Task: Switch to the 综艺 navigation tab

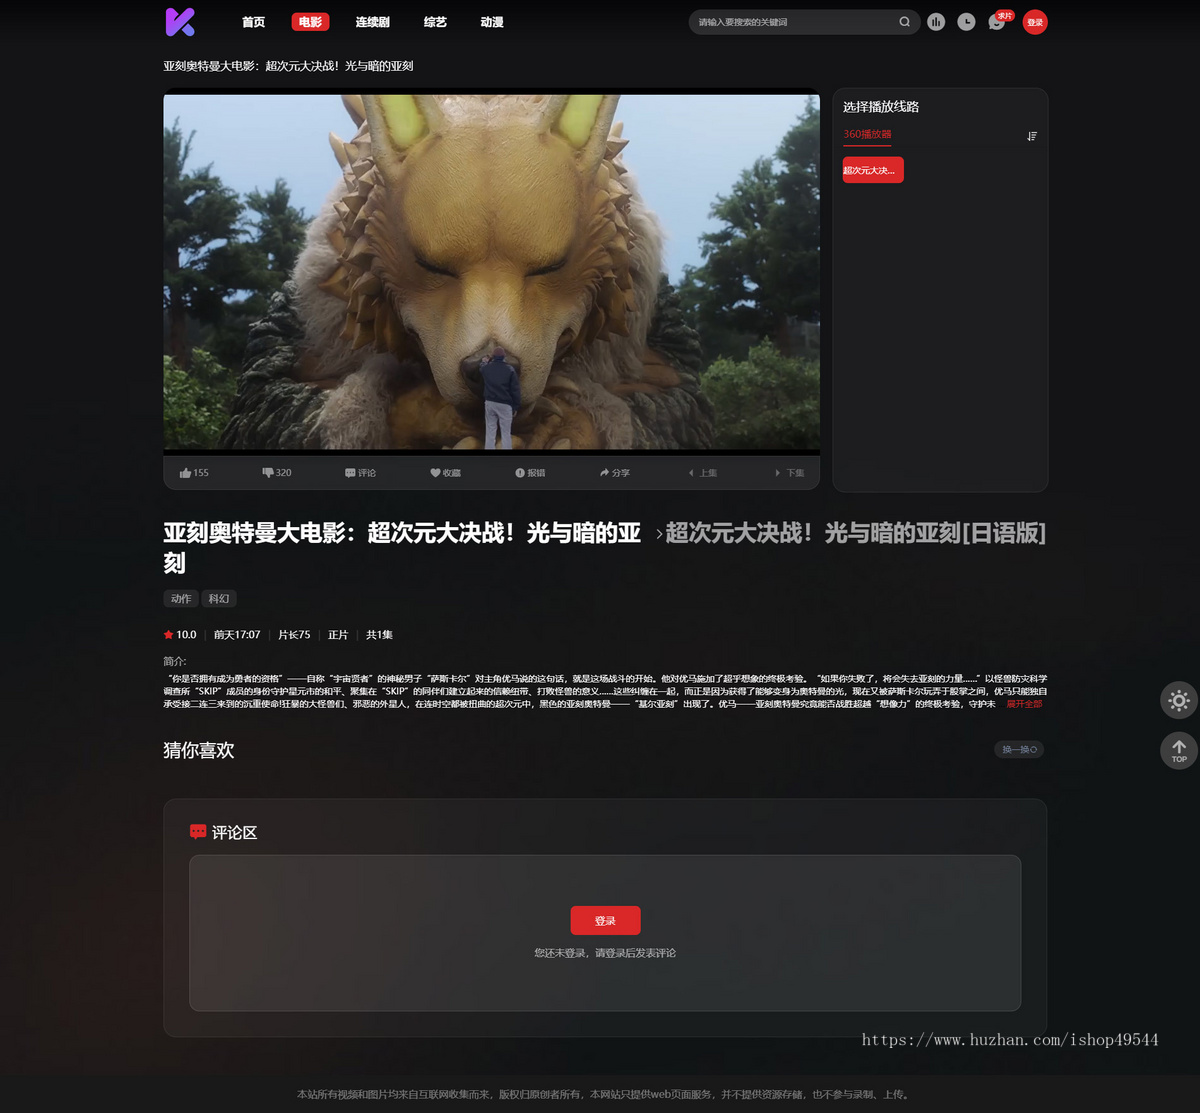Action: tap(435, 22)
